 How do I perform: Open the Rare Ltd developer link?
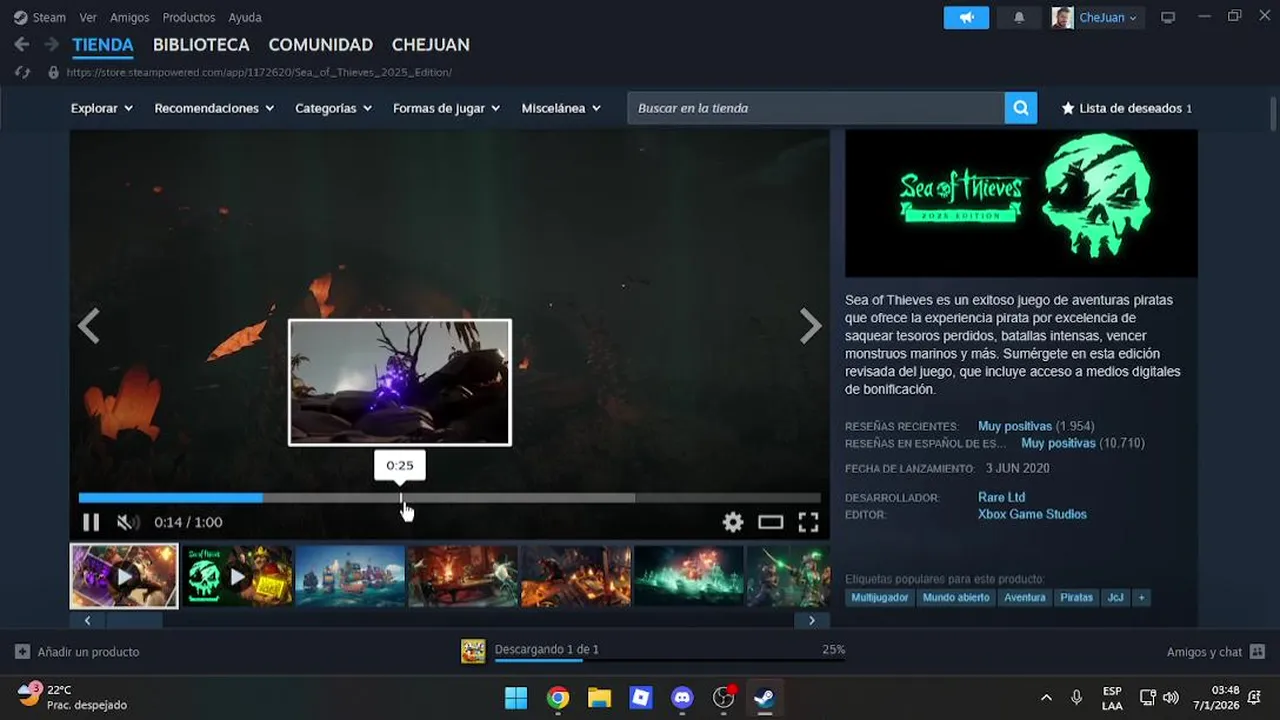[1001, 497]
